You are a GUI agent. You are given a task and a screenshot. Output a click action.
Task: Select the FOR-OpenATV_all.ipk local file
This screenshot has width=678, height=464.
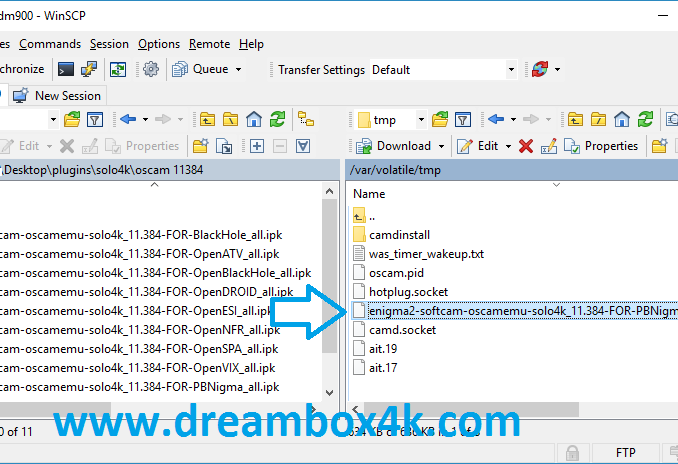tap(139, 254)
